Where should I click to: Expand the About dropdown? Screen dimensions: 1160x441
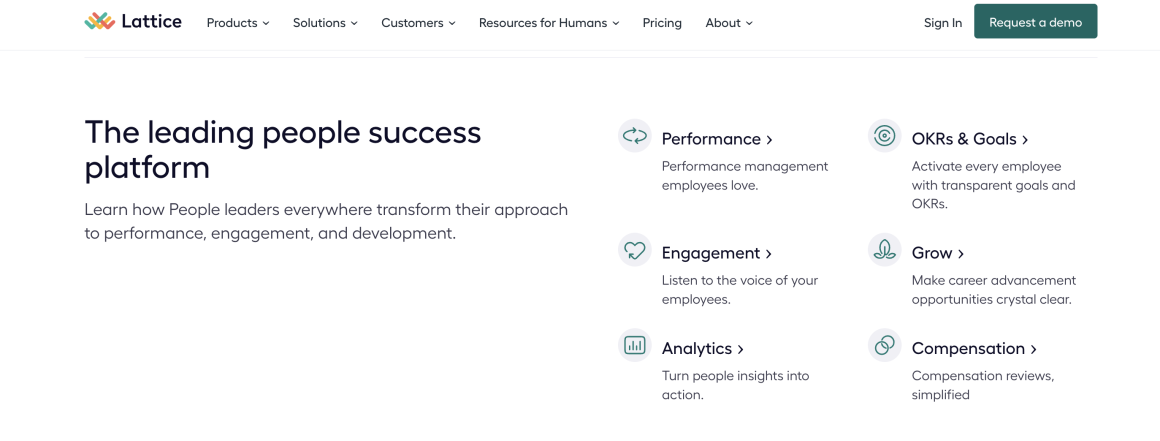coord(729,23)
